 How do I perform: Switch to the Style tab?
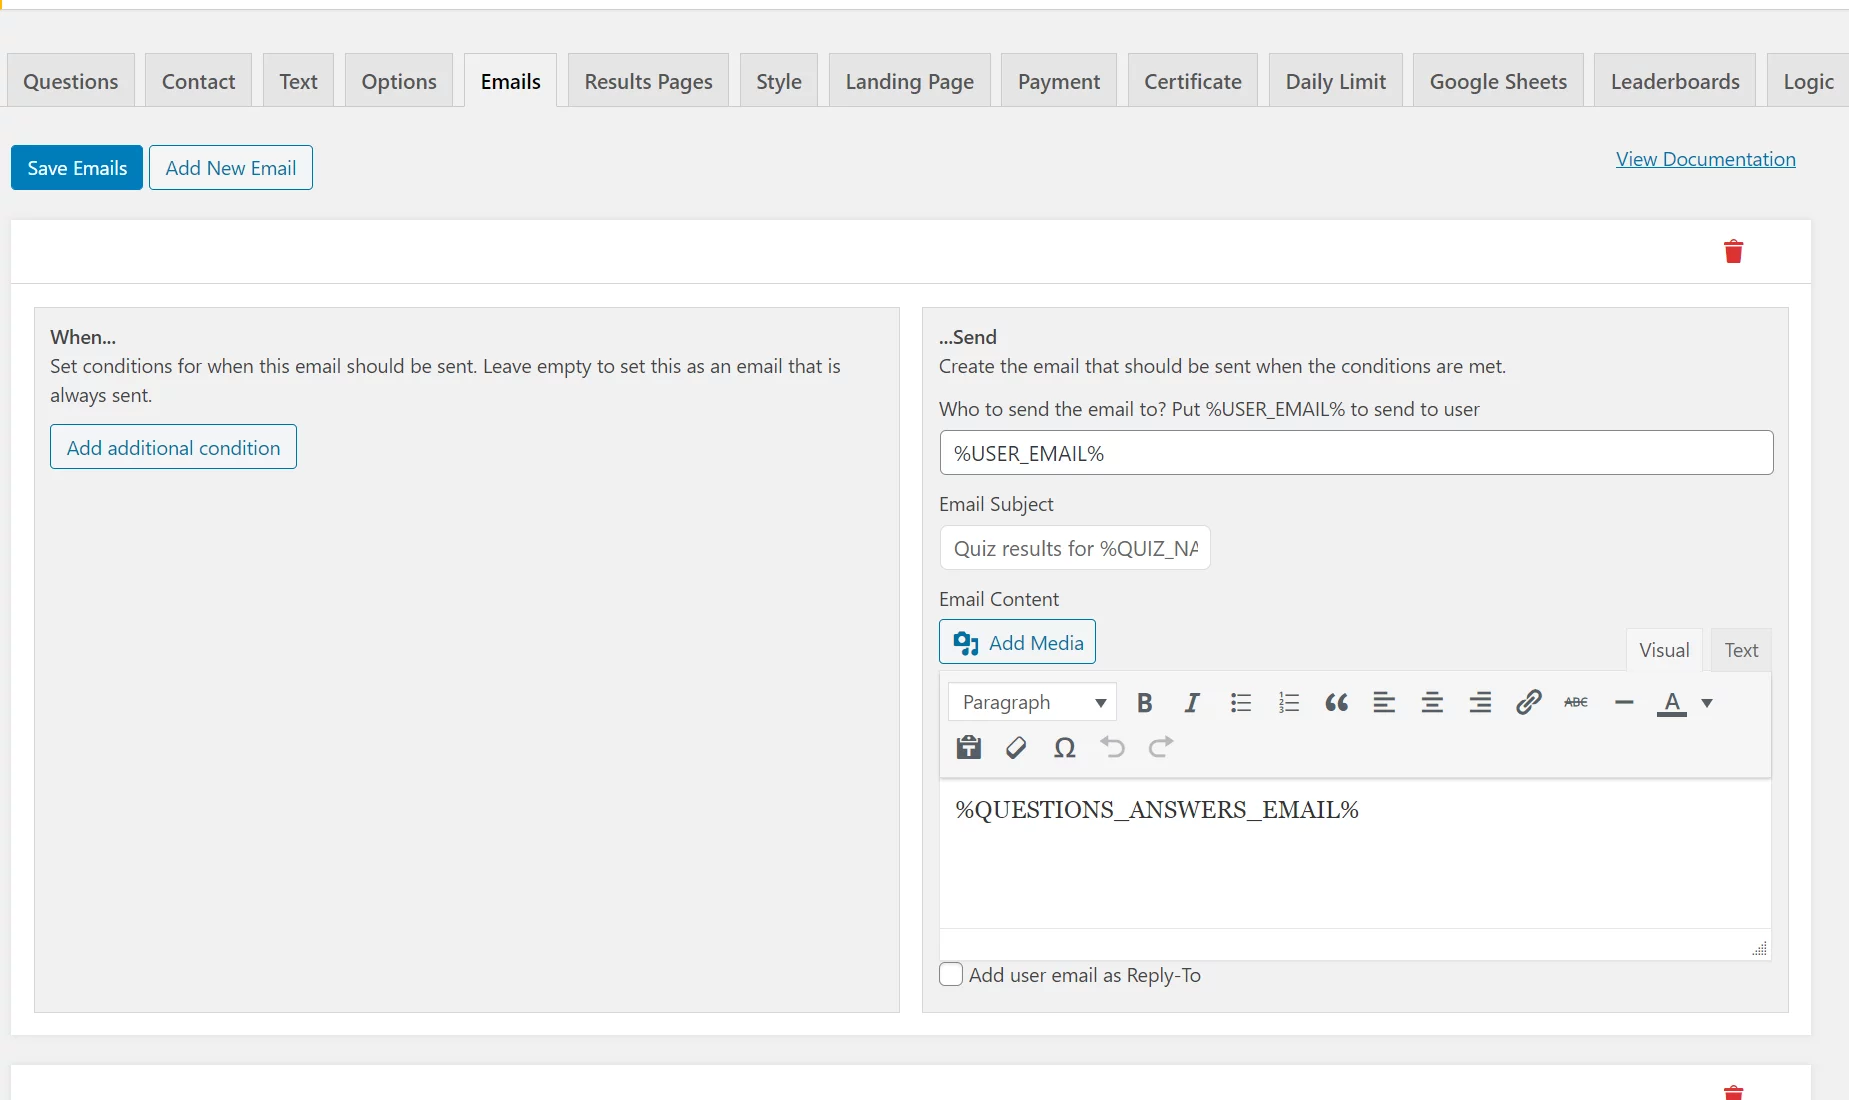[779, 81]
